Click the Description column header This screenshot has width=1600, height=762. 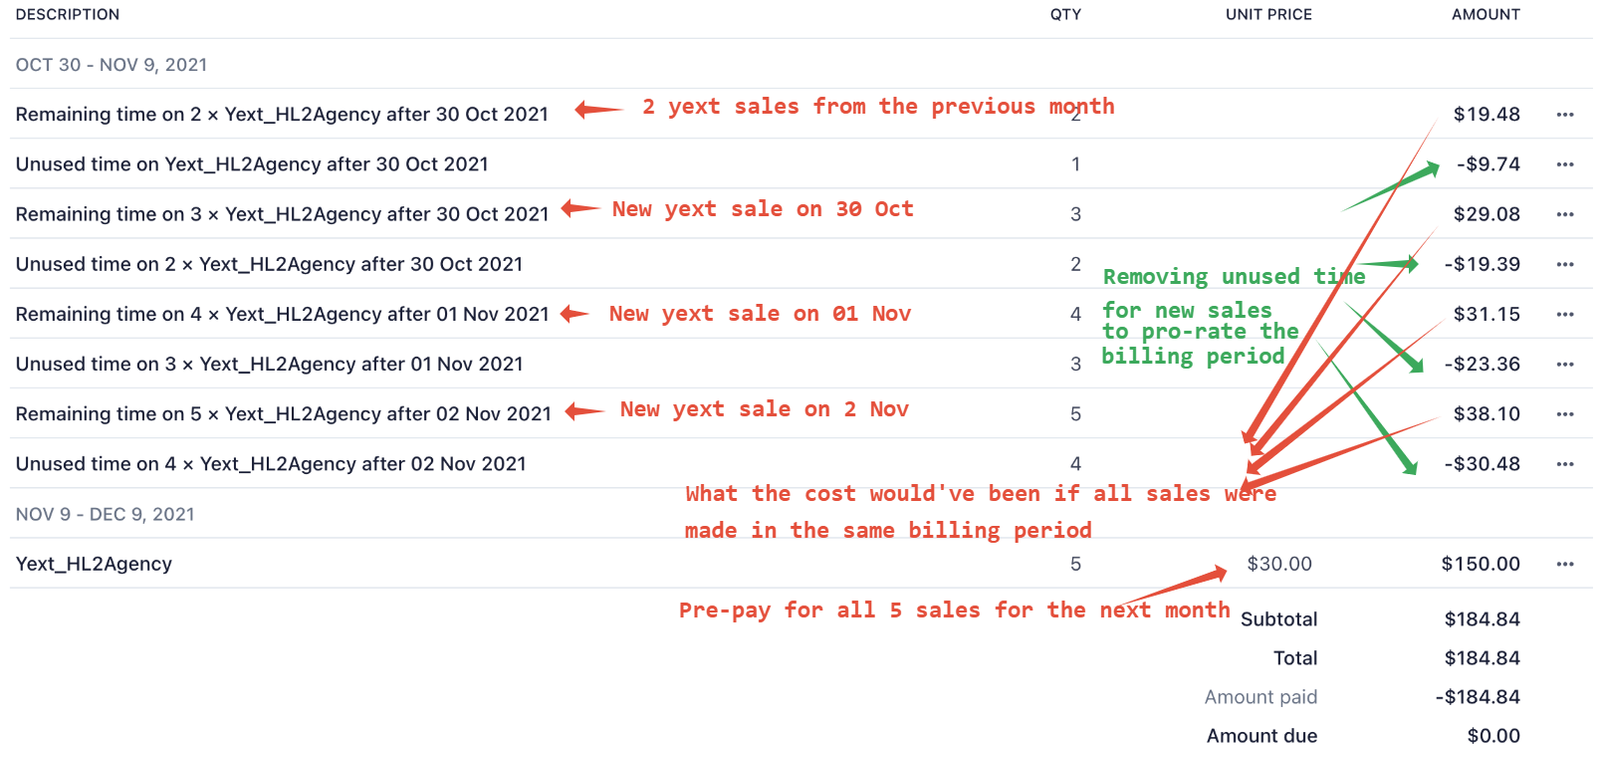[x=67, y=15]
